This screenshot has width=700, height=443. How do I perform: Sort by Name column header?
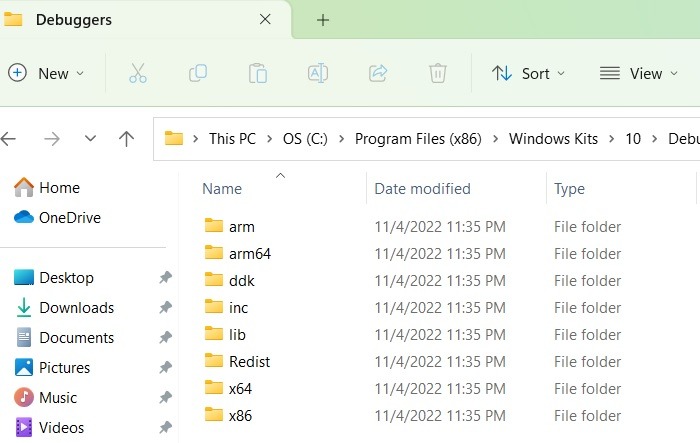tap(222, 189)
